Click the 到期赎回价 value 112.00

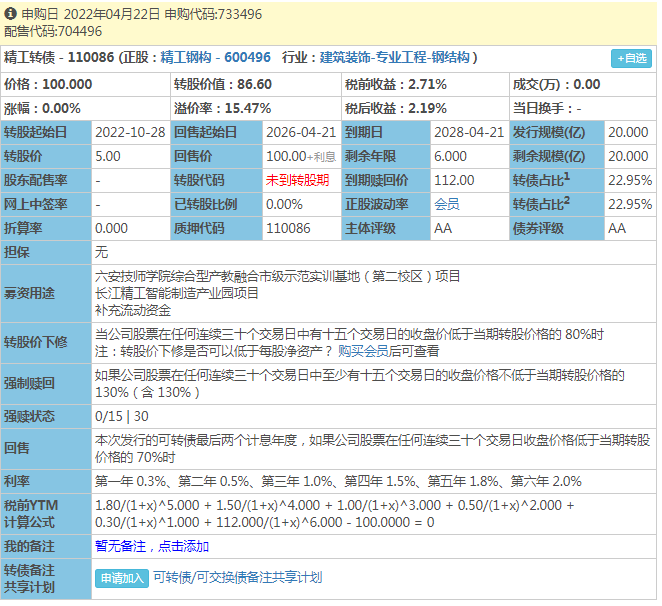tap(454, 180)
